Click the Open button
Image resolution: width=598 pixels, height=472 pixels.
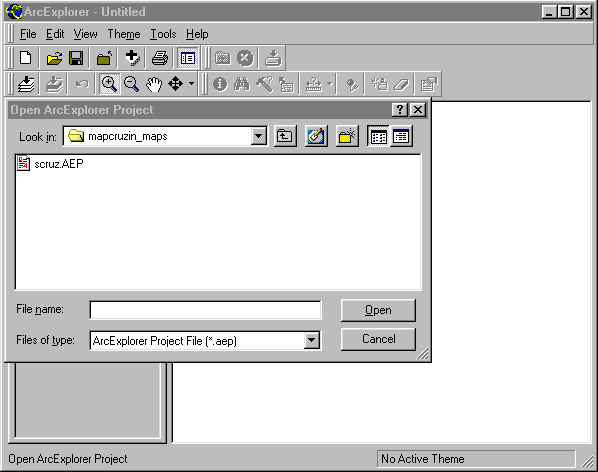(378, 310)
